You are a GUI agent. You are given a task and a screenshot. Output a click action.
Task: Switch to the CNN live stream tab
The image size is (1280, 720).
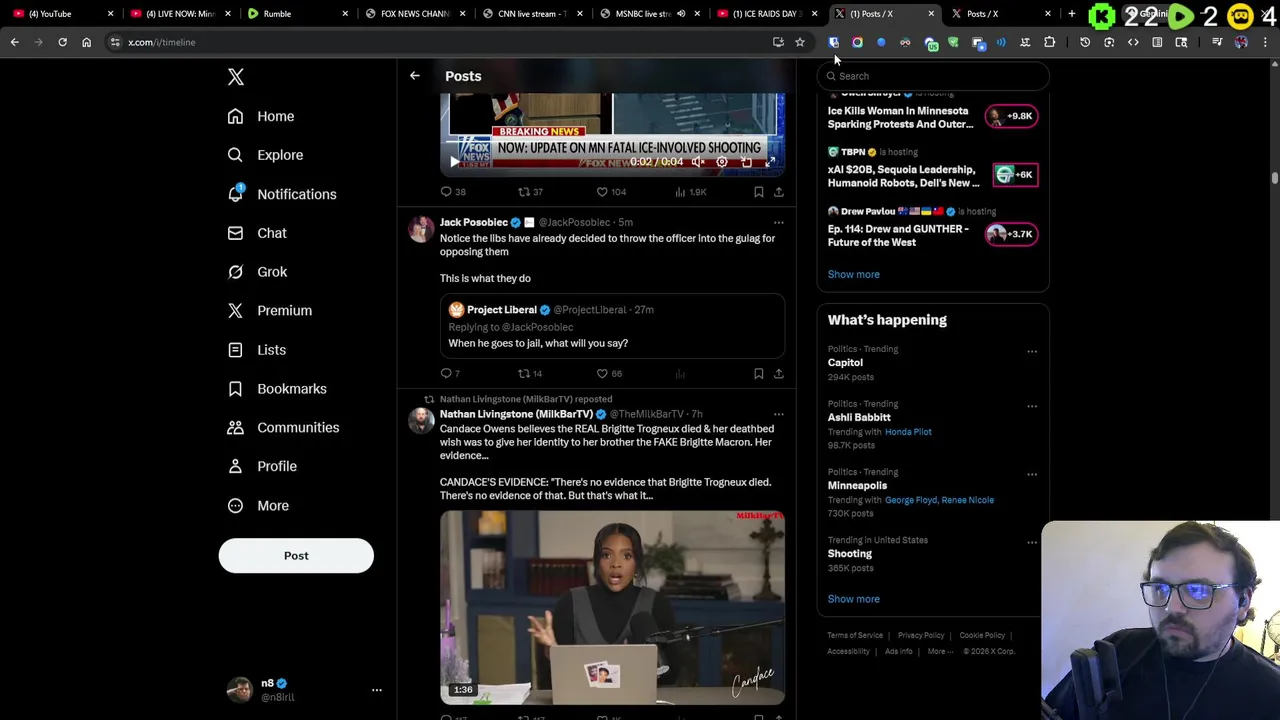coord(532,14)
